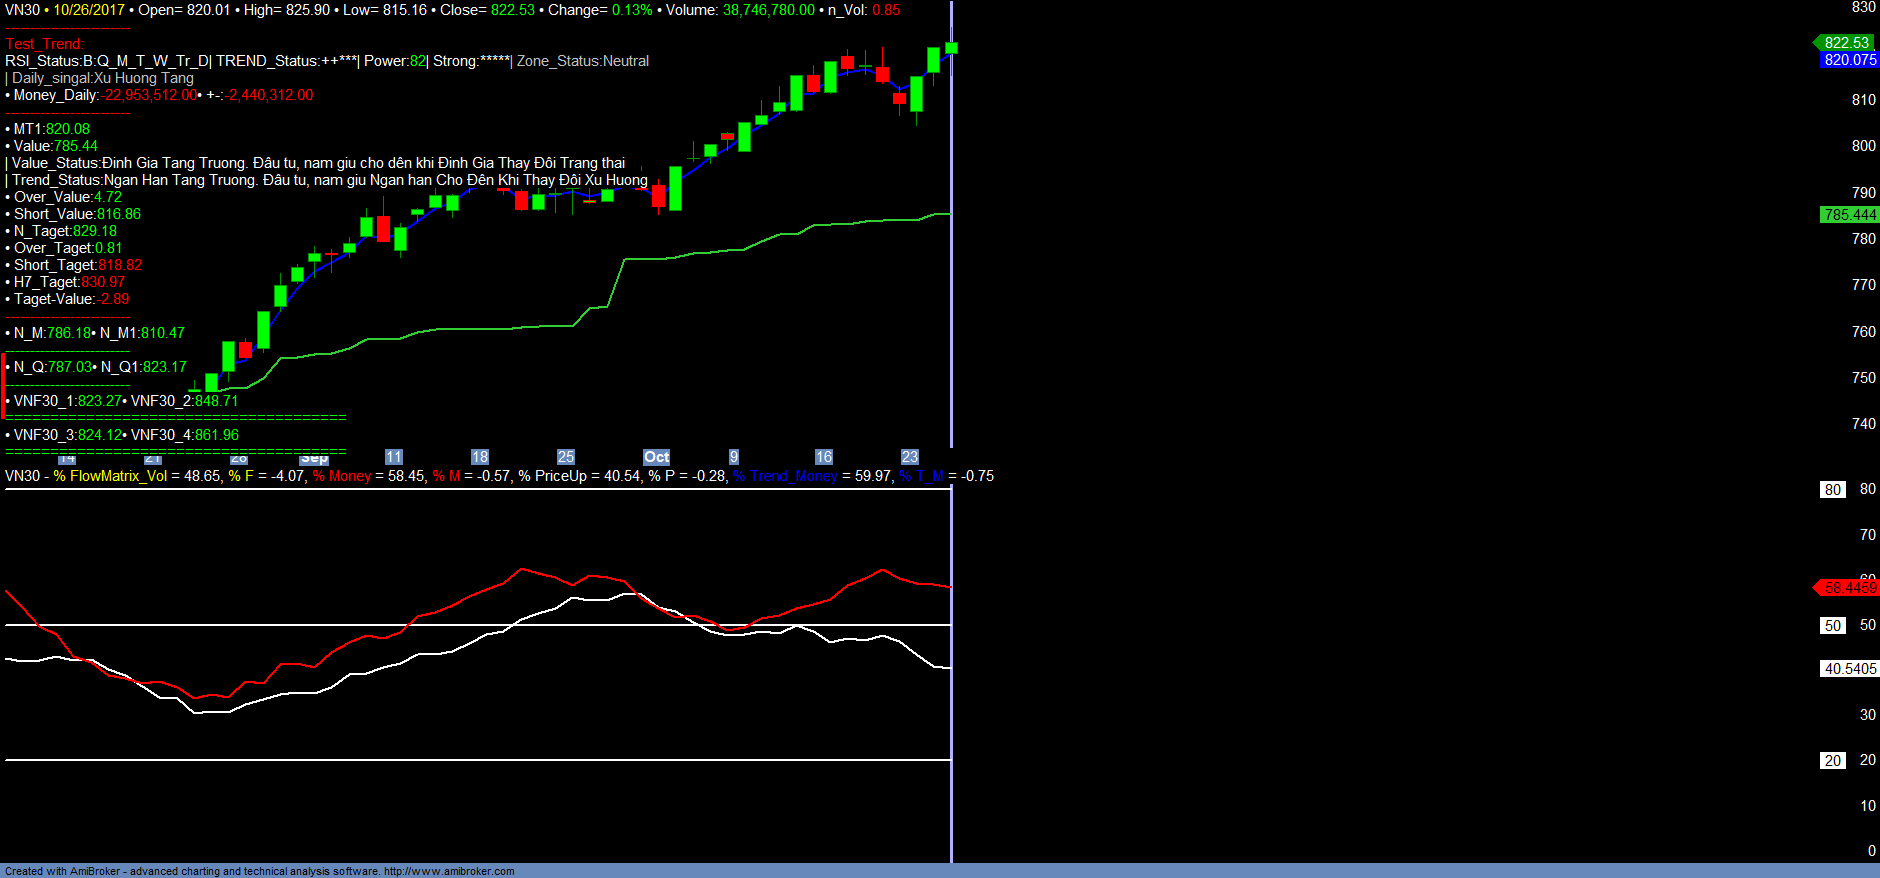
Task: Click the green 785.444 value axis label
Action: [x=1849, y=215]
